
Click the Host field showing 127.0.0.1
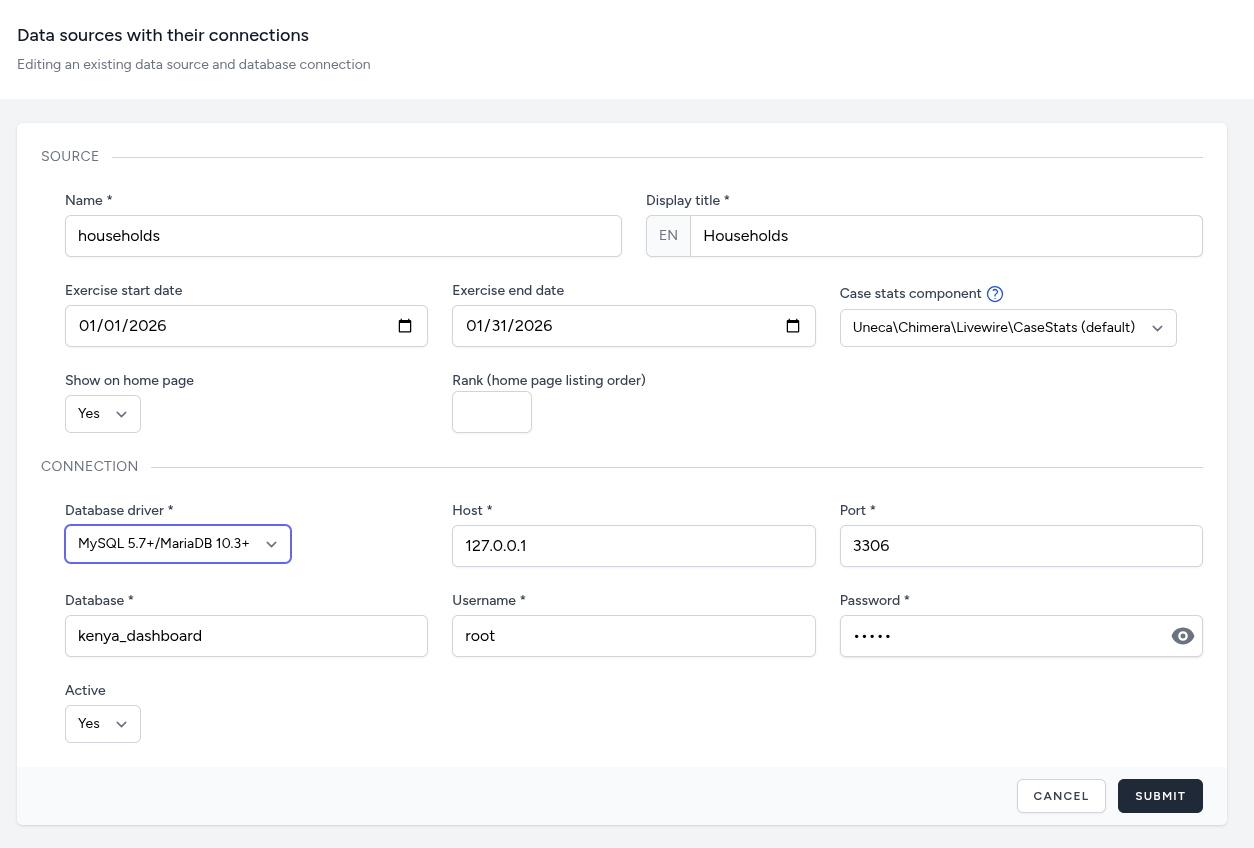(633, 546)
